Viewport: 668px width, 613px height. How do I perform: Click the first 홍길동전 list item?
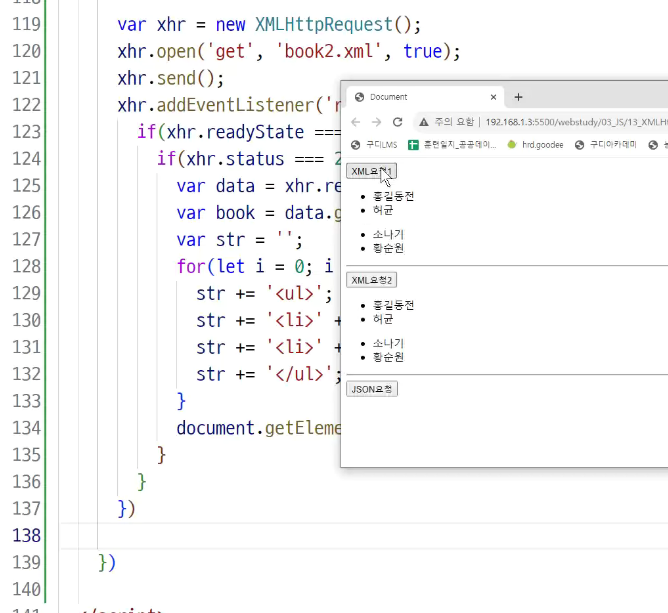[394, 196]
